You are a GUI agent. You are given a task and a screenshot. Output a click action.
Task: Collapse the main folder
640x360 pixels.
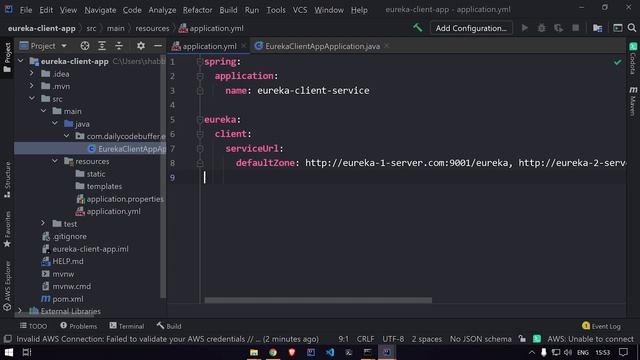pos(43,111)
